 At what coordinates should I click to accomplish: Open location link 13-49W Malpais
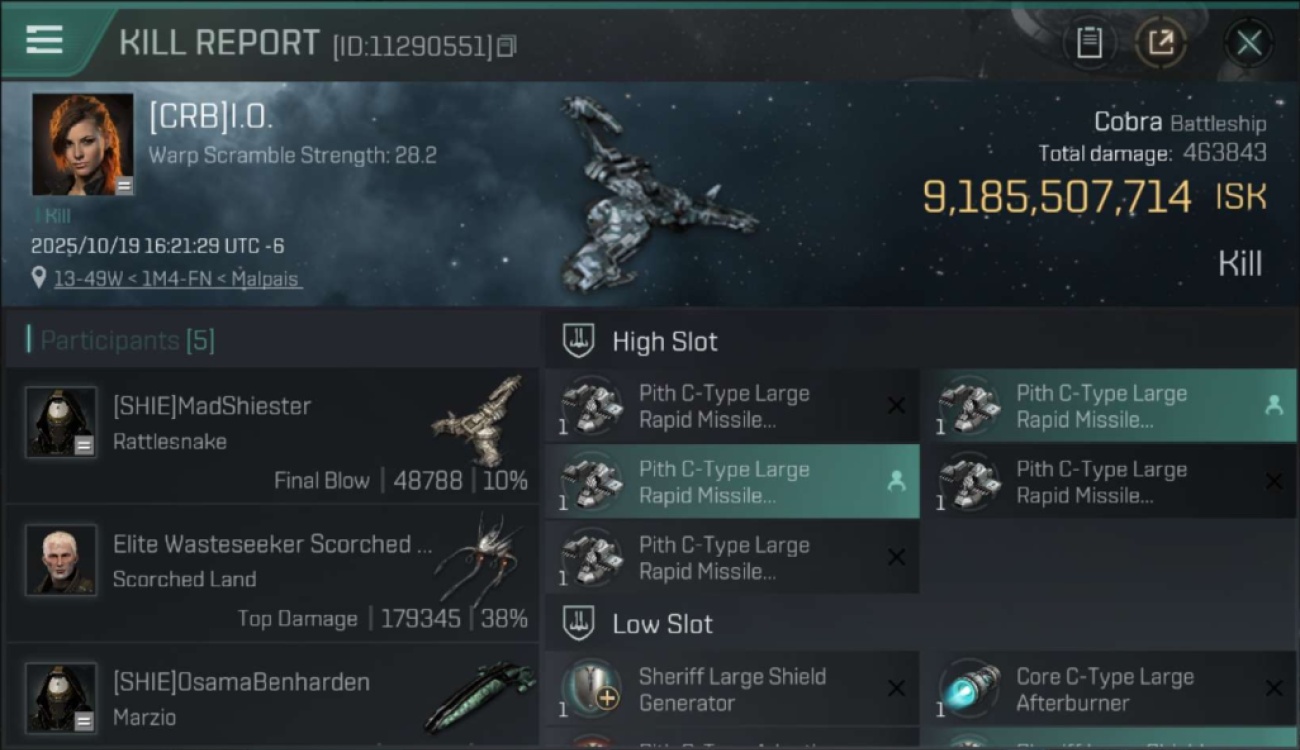[x=177, y=279]
